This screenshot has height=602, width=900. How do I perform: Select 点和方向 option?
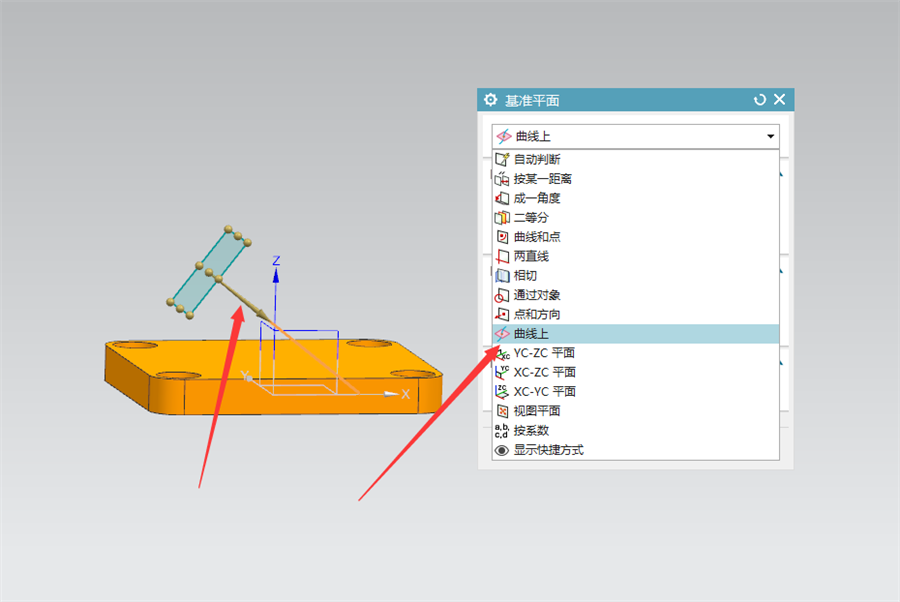635,314
